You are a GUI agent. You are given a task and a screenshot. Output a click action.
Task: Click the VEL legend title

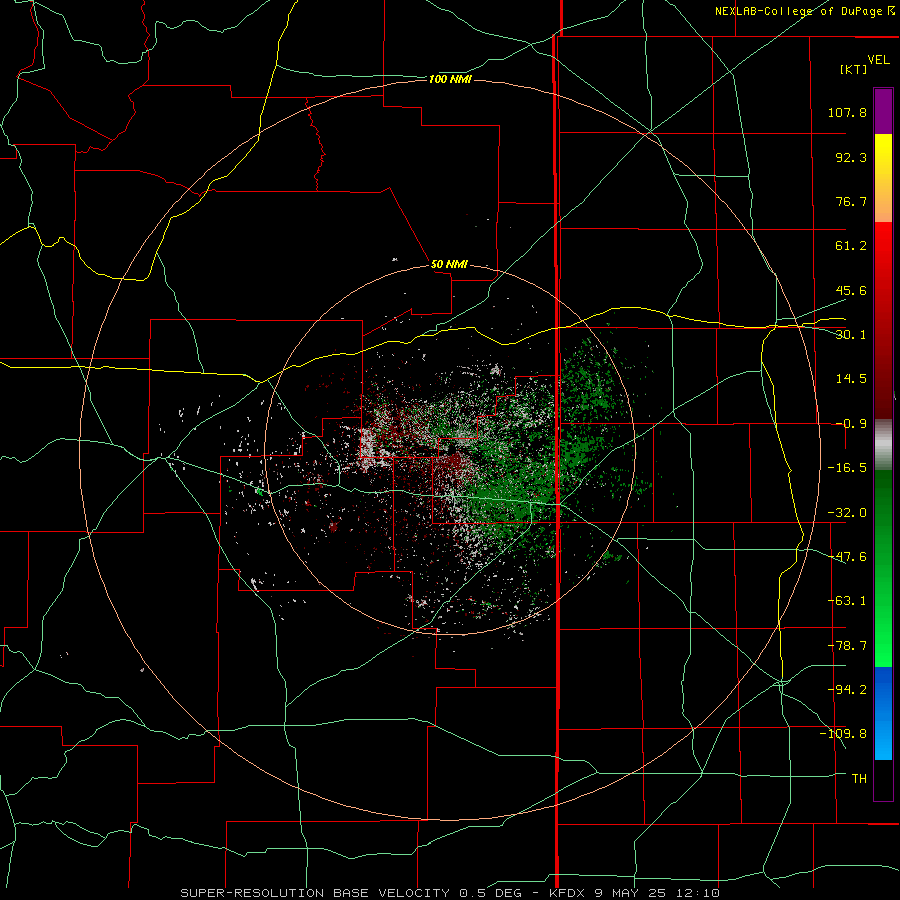[x=878, y=60]
